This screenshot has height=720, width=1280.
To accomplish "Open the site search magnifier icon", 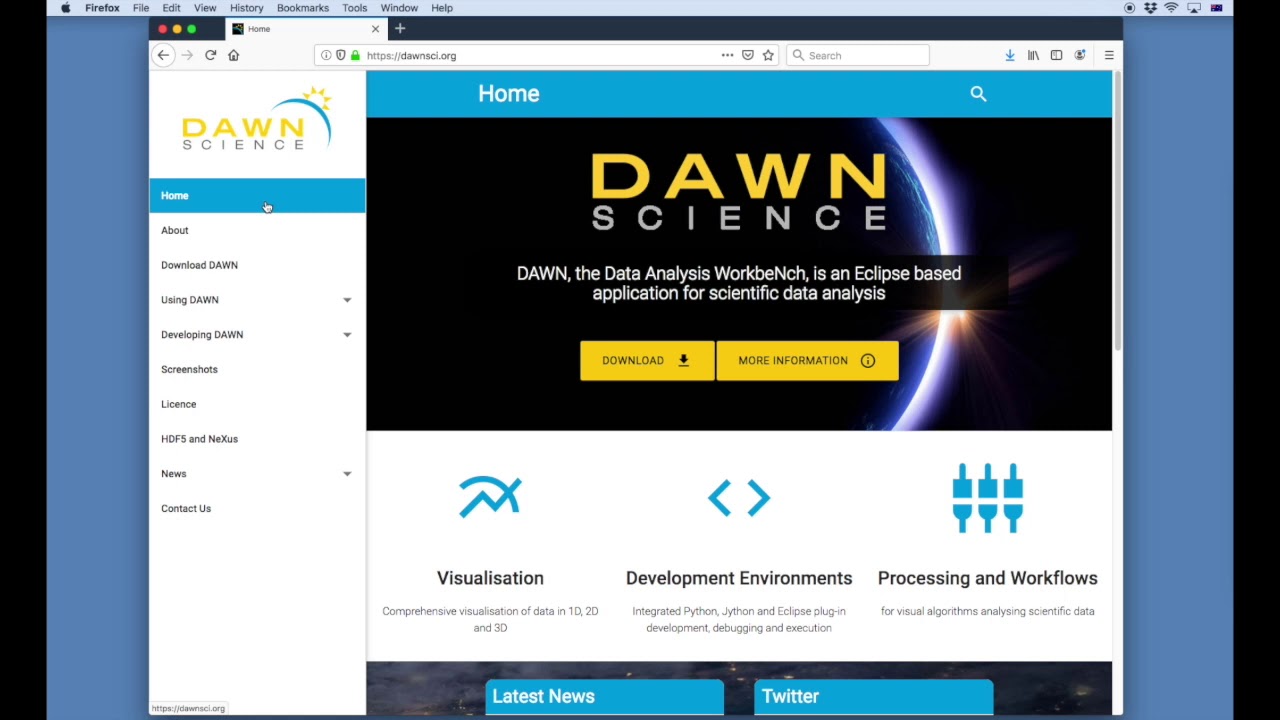I will pyautogui.click(x=978, y=94).
